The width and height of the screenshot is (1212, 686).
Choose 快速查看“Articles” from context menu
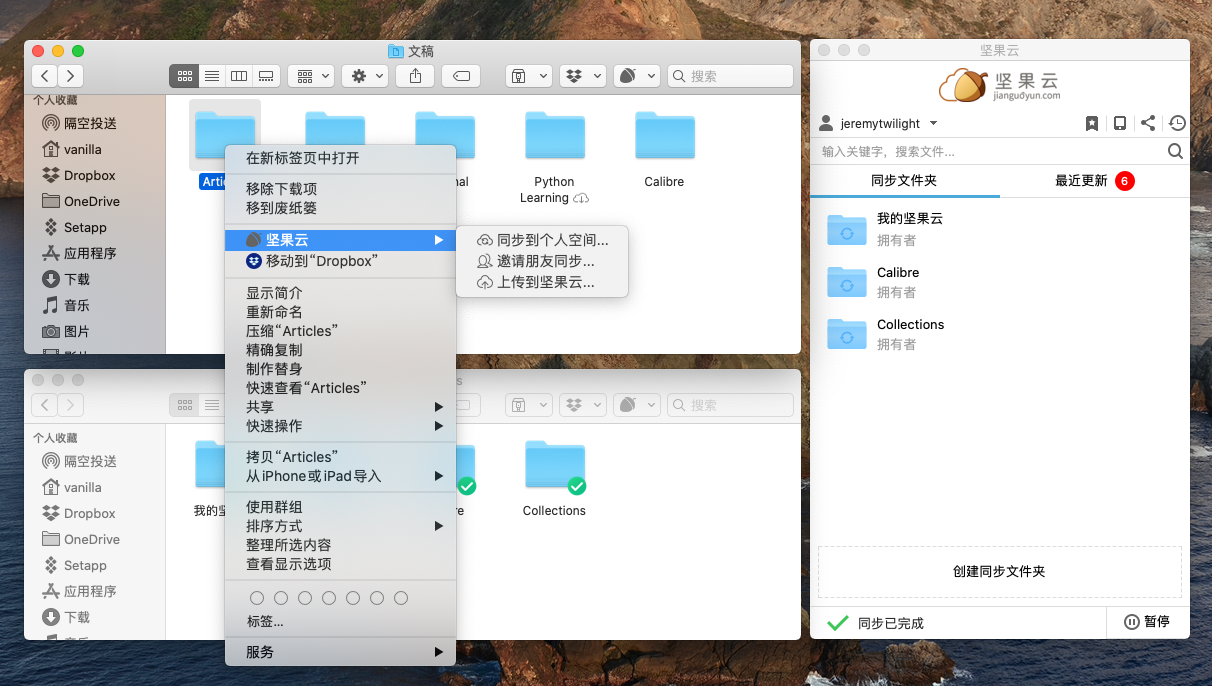(340, 388)
